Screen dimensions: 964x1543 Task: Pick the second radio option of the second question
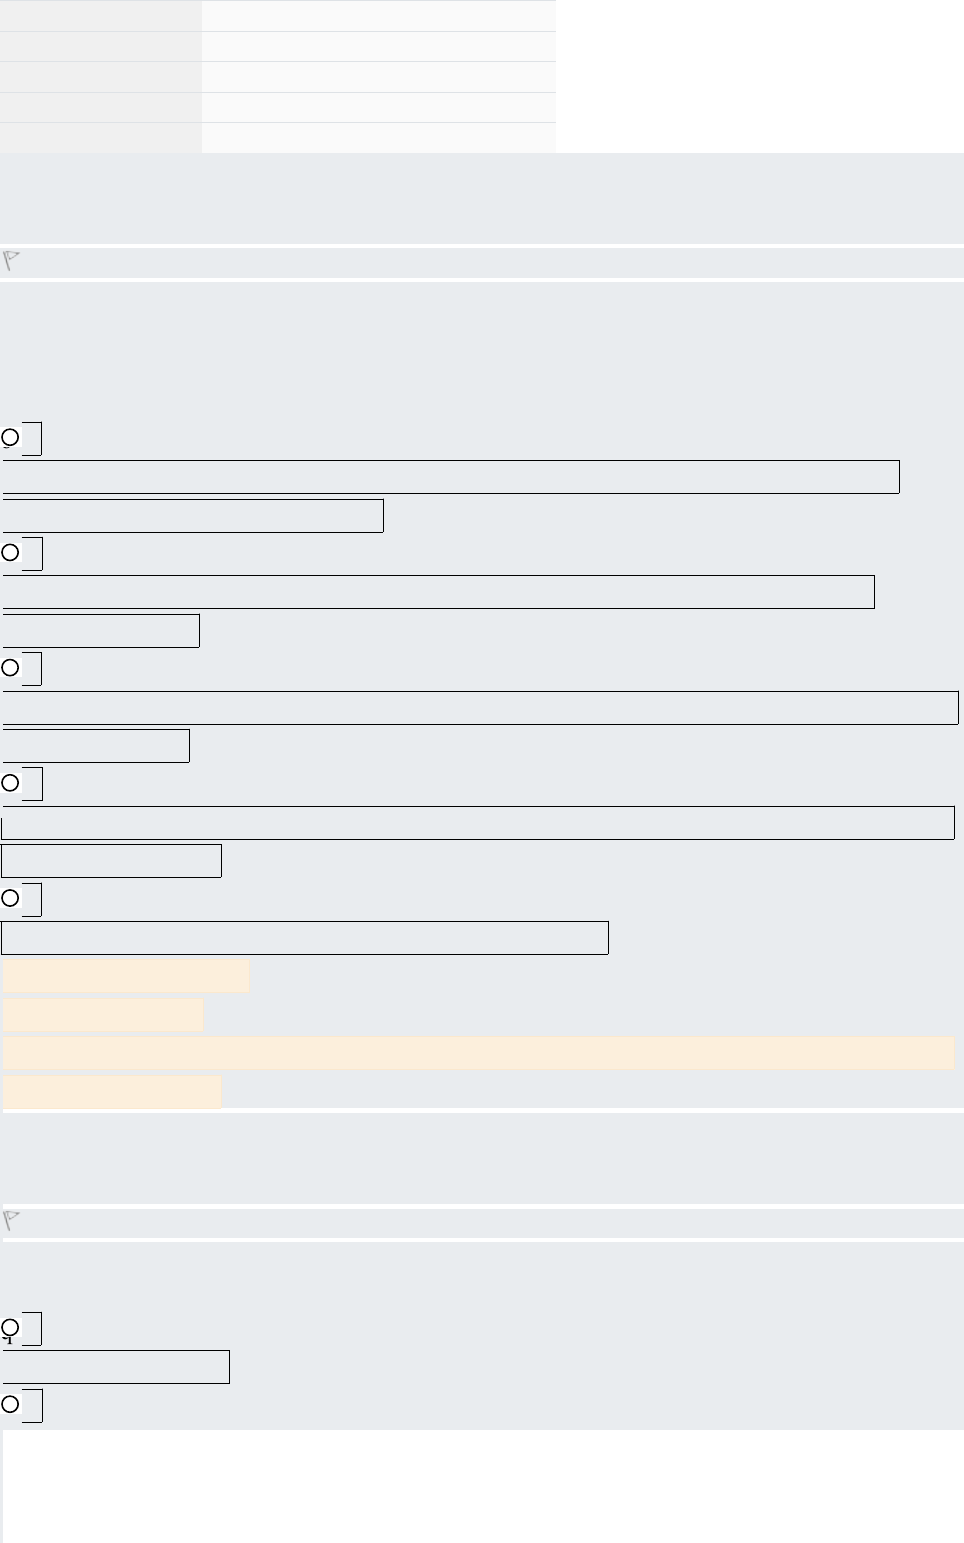[10, 1405]
